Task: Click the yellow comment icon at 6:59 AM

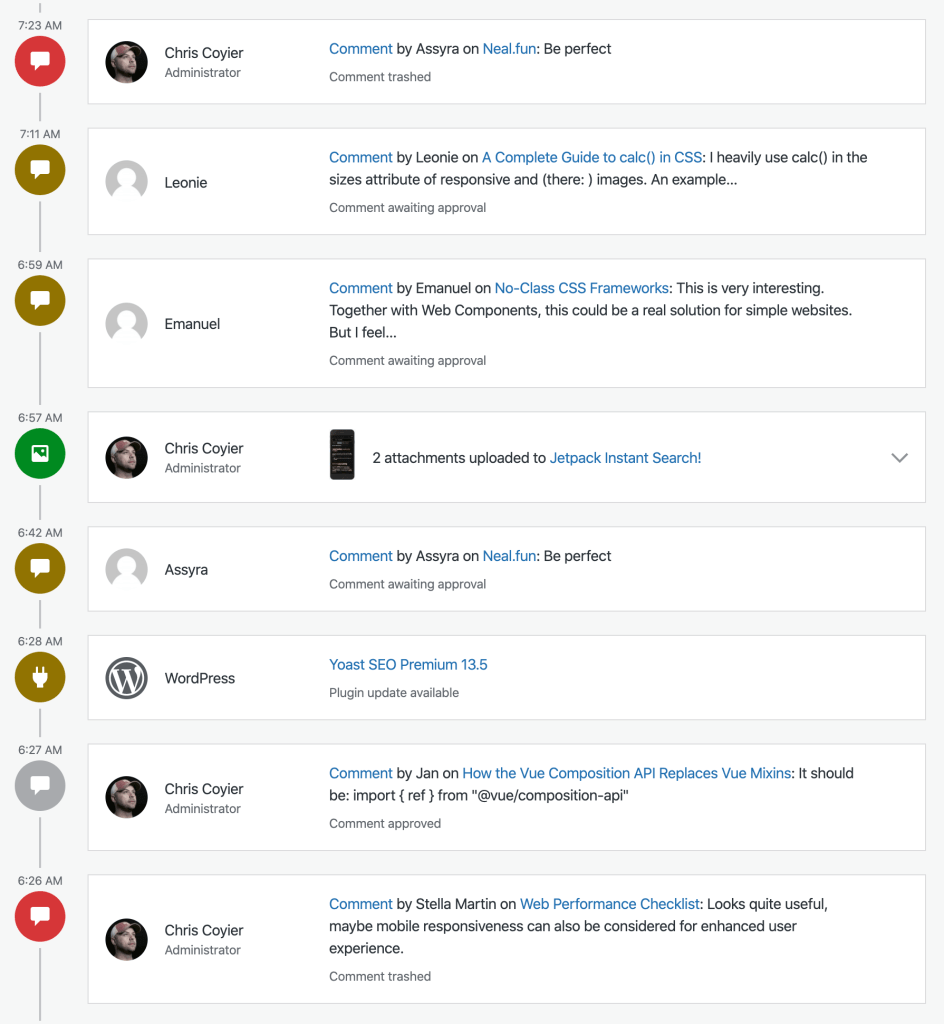Action: [x=40, y=301]
